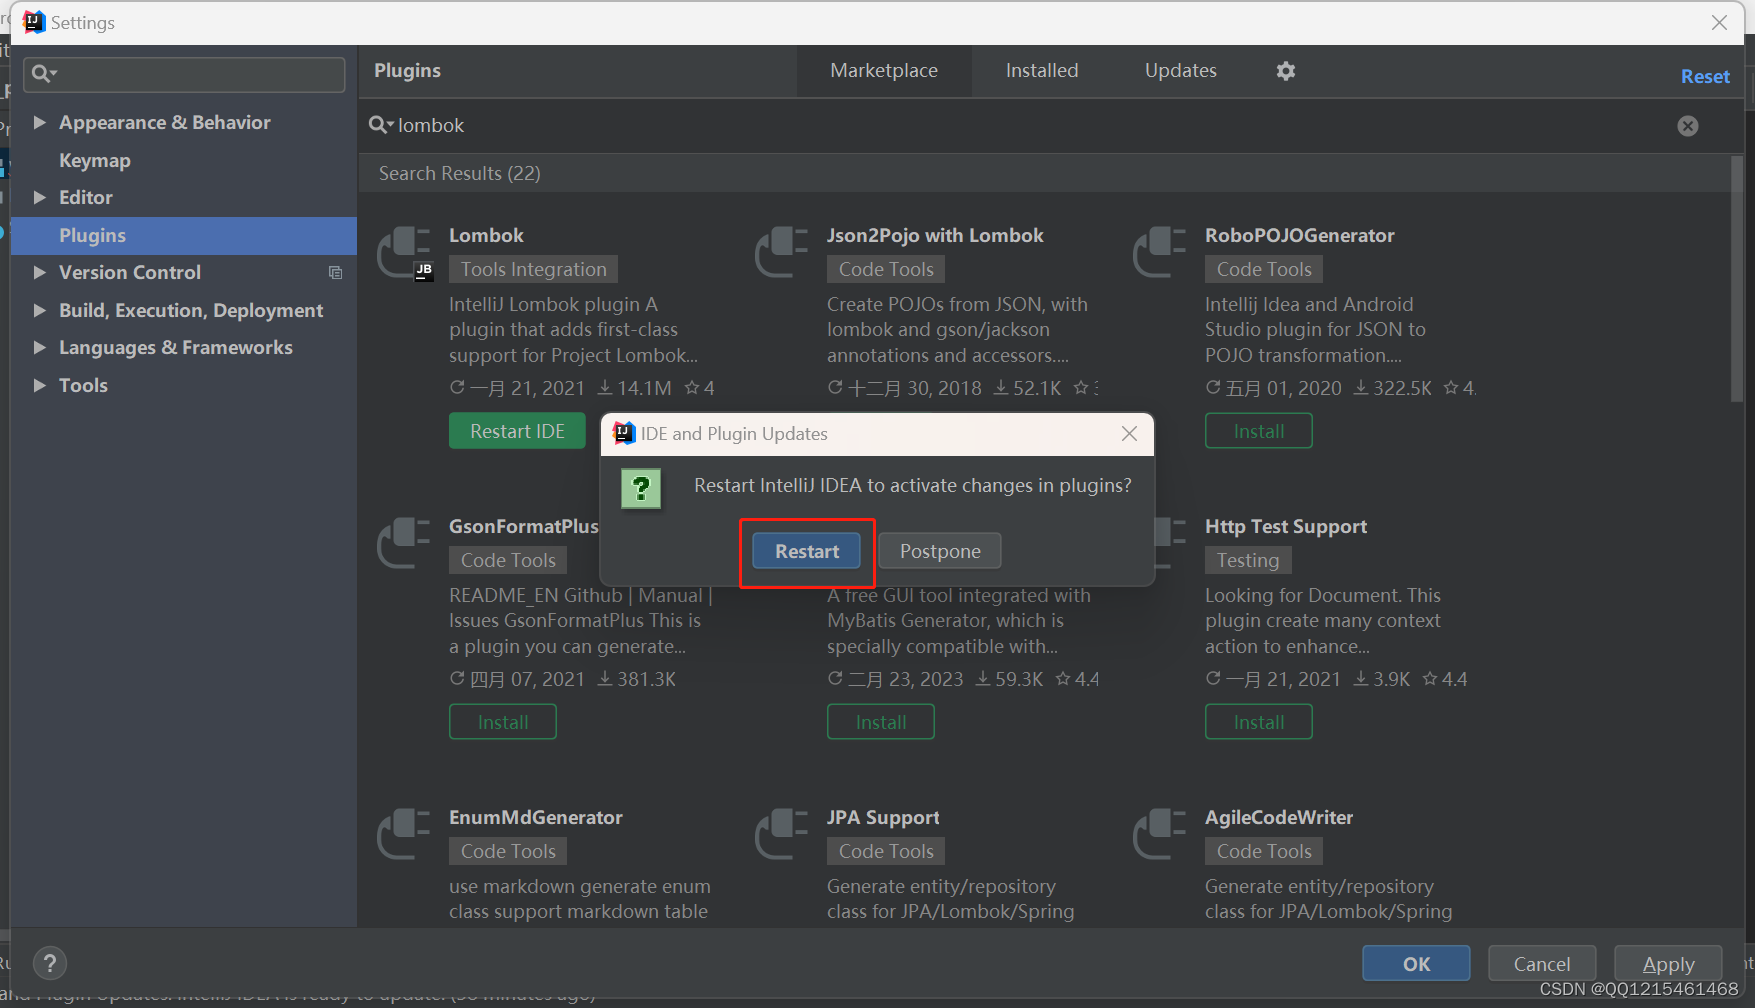The height and width of the screenshot is (1008, 1755).
Task: Click the RoboPOJOGenerator plugin icon
Action: tap(1160, 252)
